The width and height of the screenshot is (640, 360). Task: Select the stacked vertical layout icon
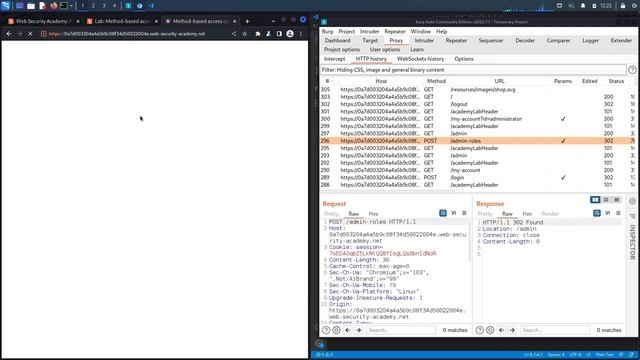pos(606,200)
